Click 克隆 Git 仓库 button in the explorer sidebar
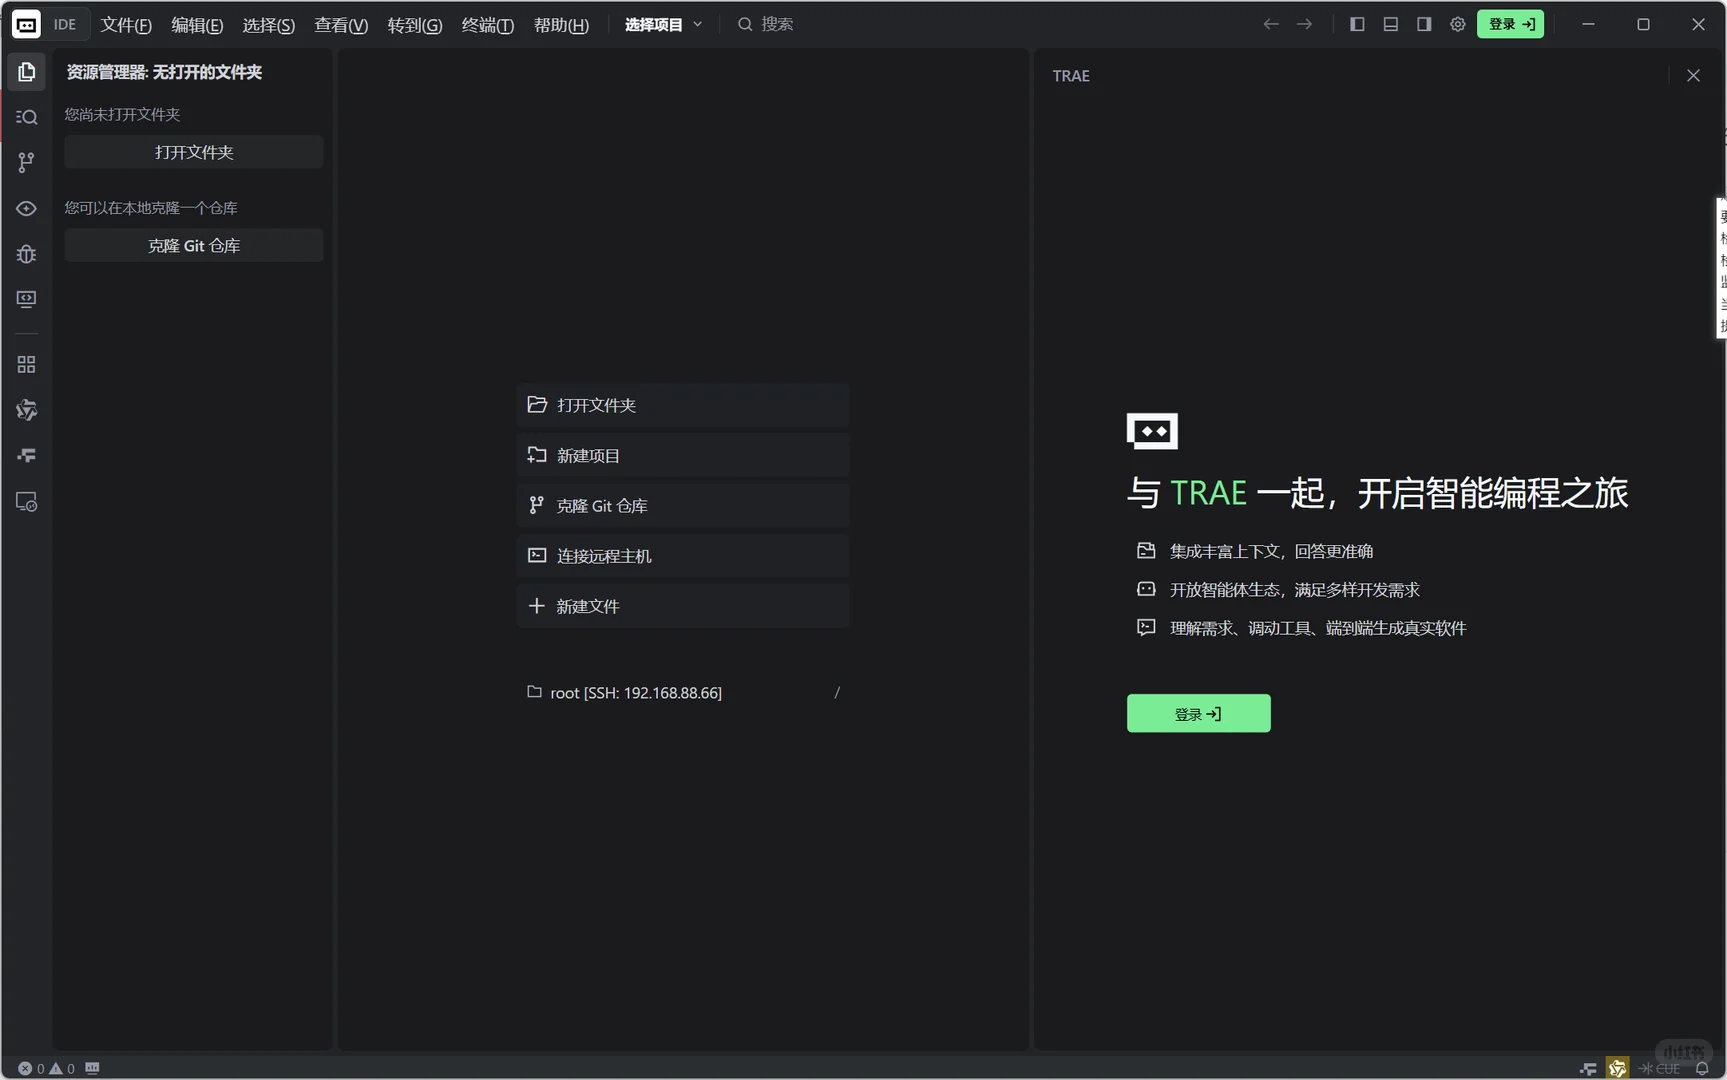The width and height of the screenshot is (1727, 1080). pyautogui.click(x=194, y=246)
